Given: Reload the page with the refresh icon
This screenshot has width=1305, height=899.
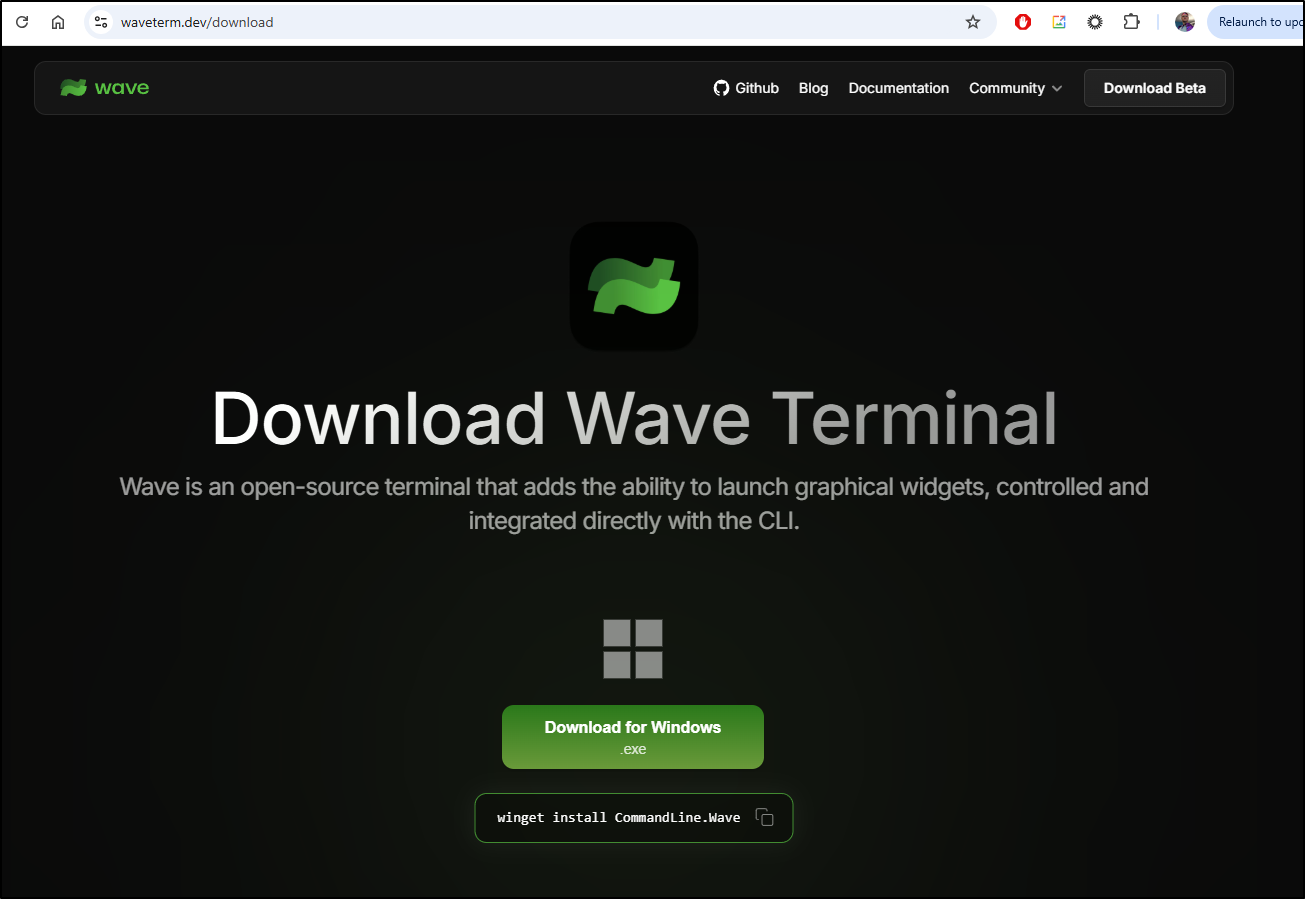Looking at the screenshot, I should point(22,22).
